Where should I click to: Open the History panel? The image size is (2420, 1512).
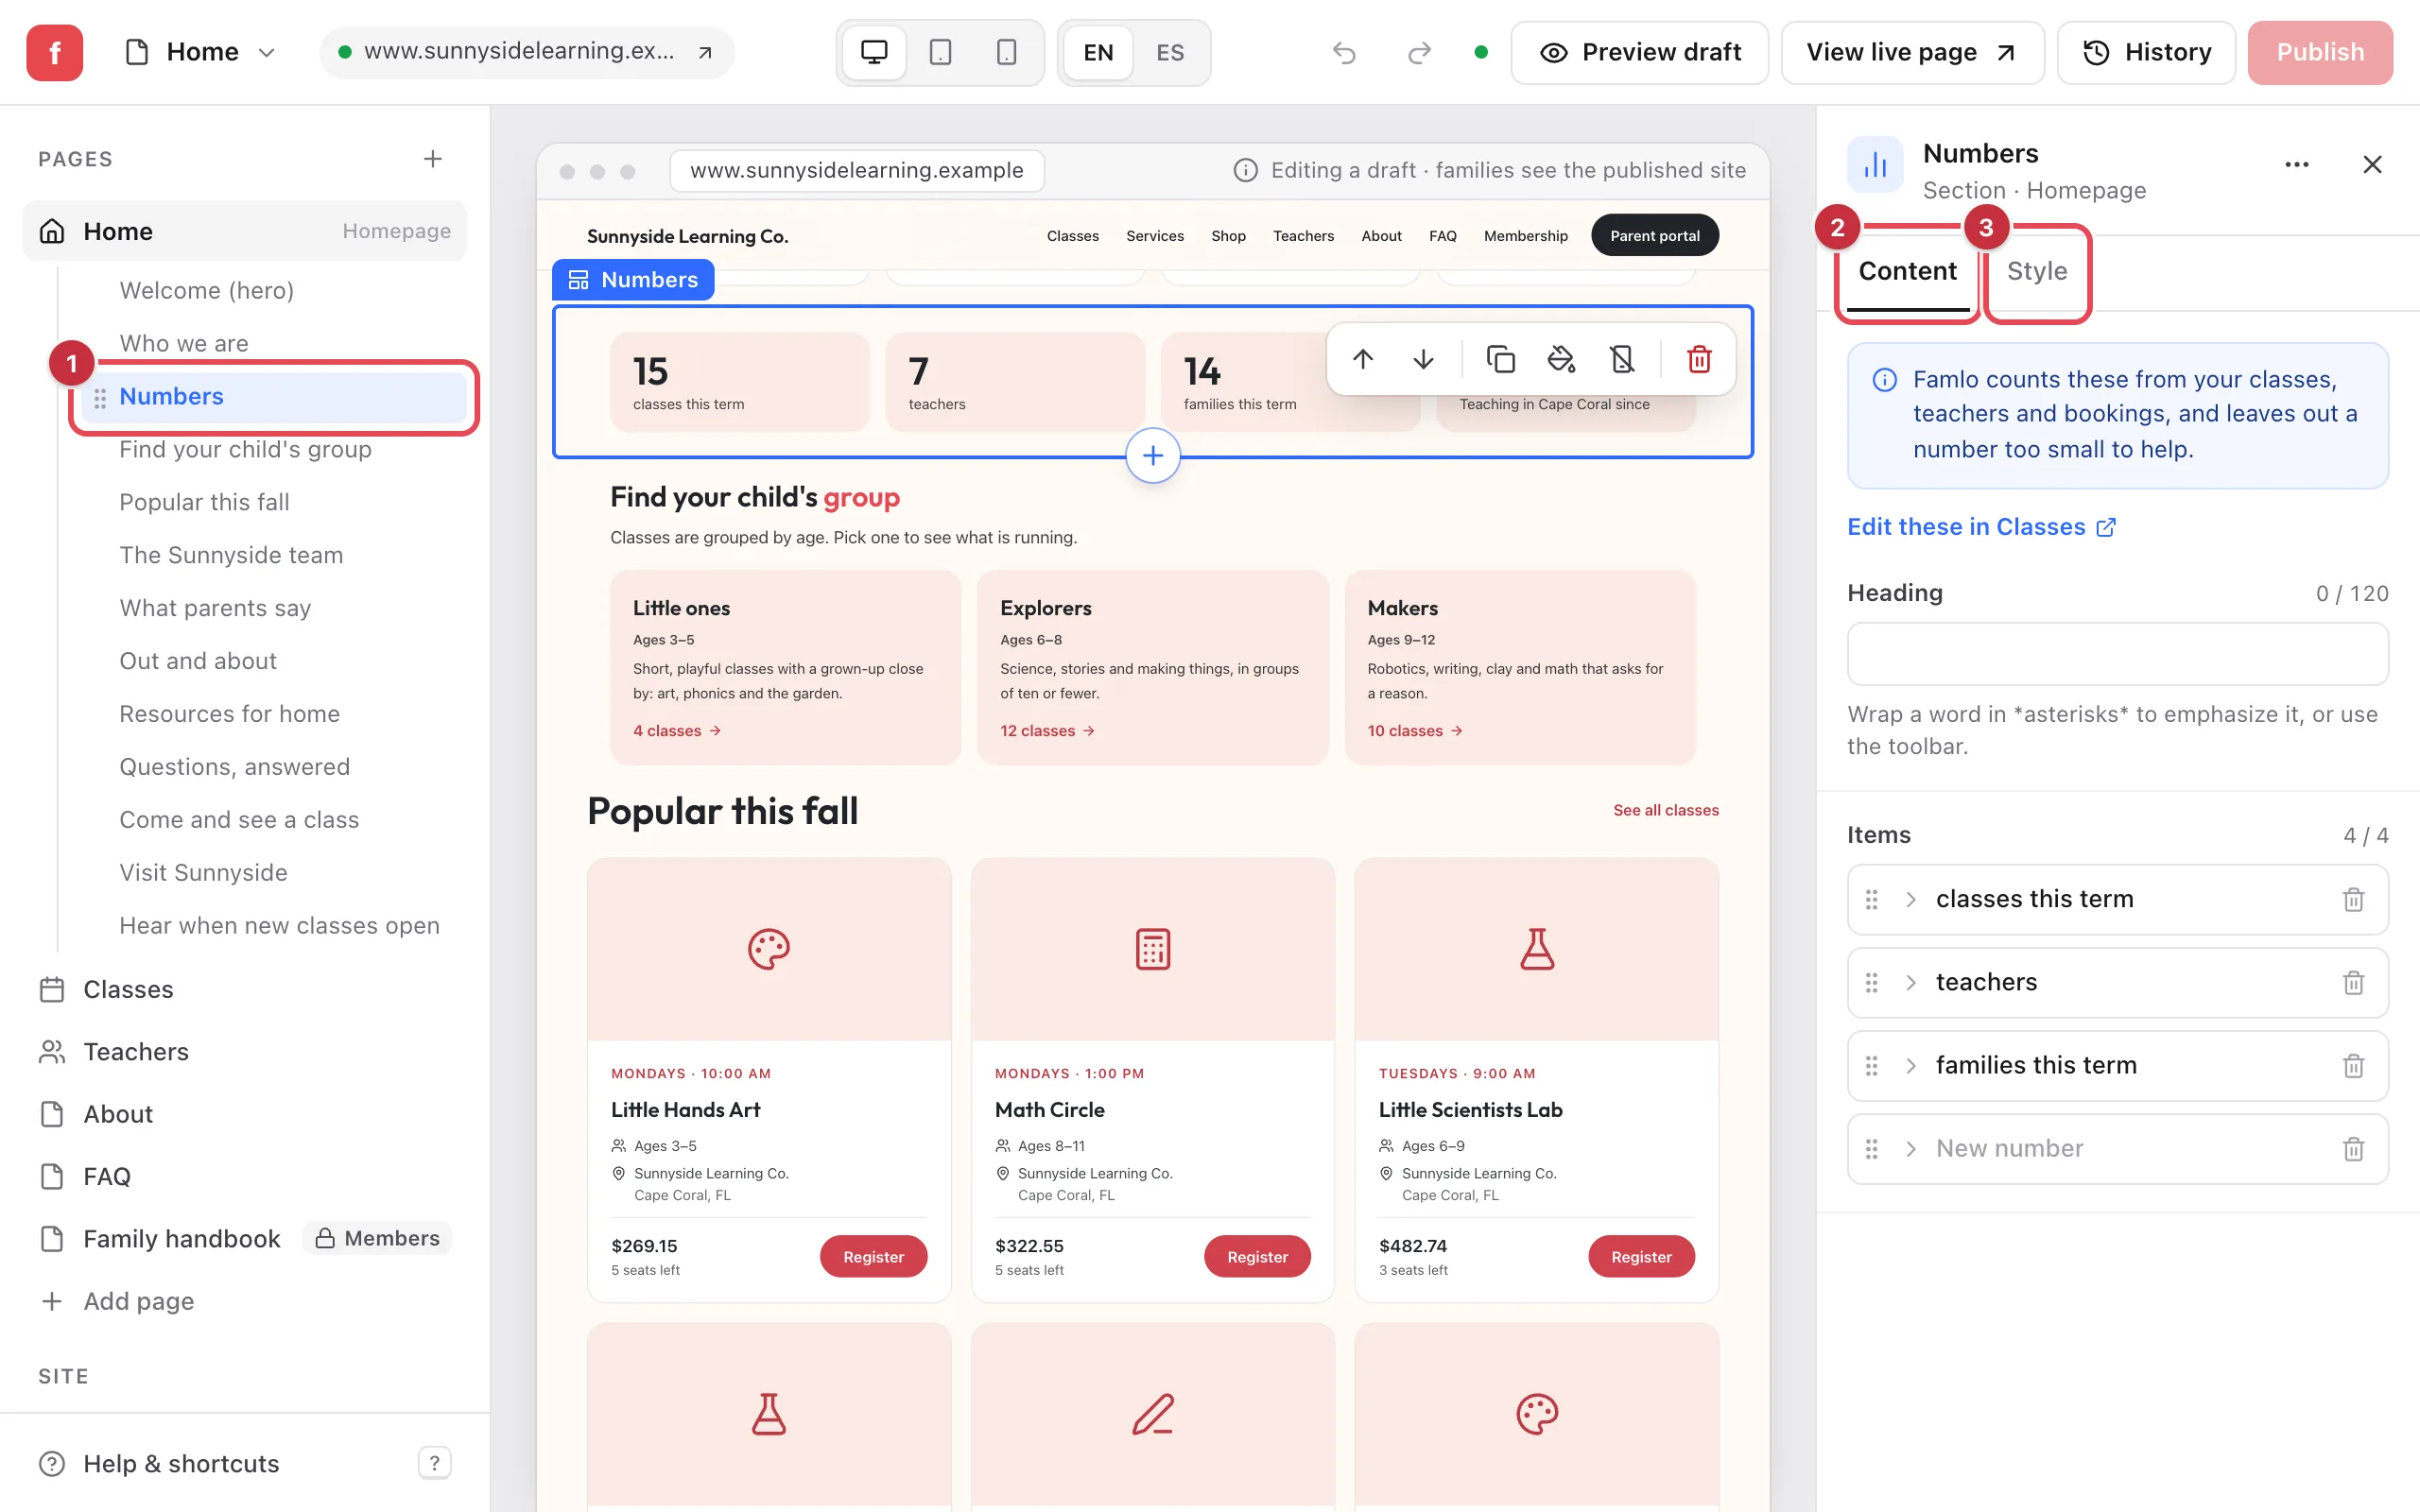click(x=2146, y=52)
